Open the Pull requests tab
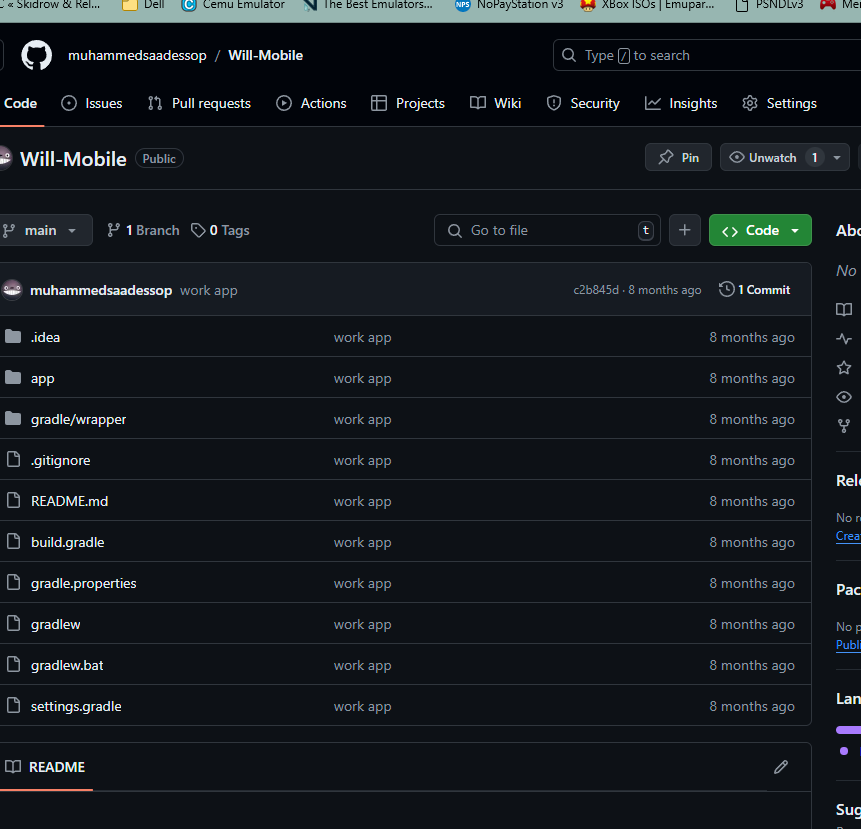 [199, 103]
